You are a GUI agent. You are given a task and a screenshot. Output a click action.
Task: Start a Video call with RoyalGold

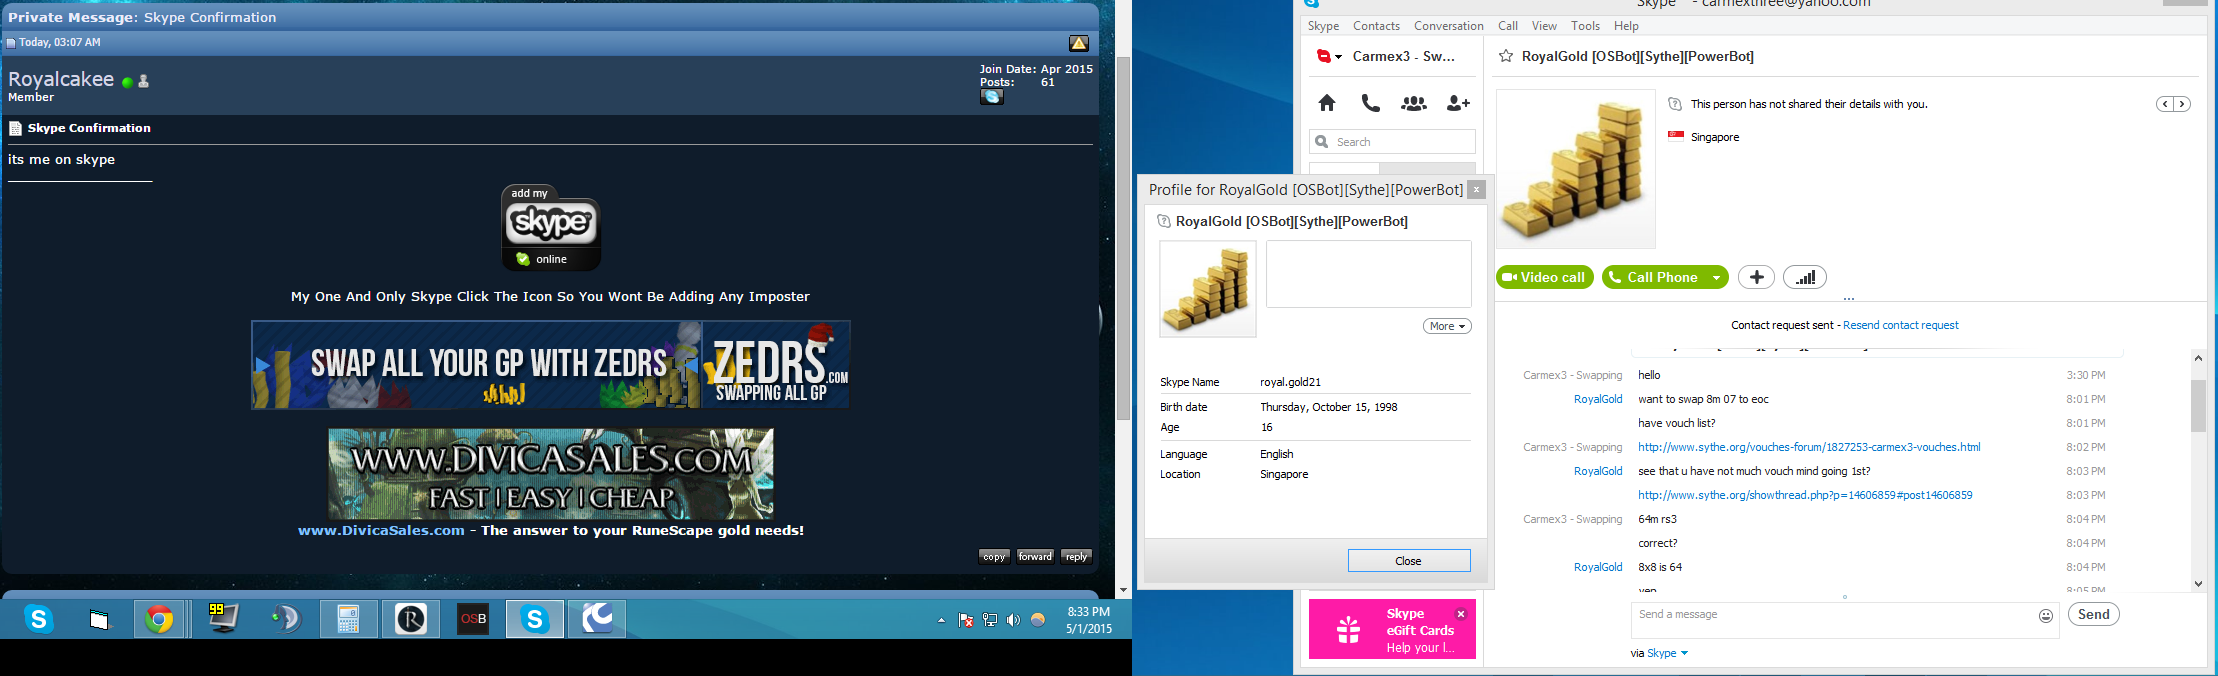click(1544, 277)
